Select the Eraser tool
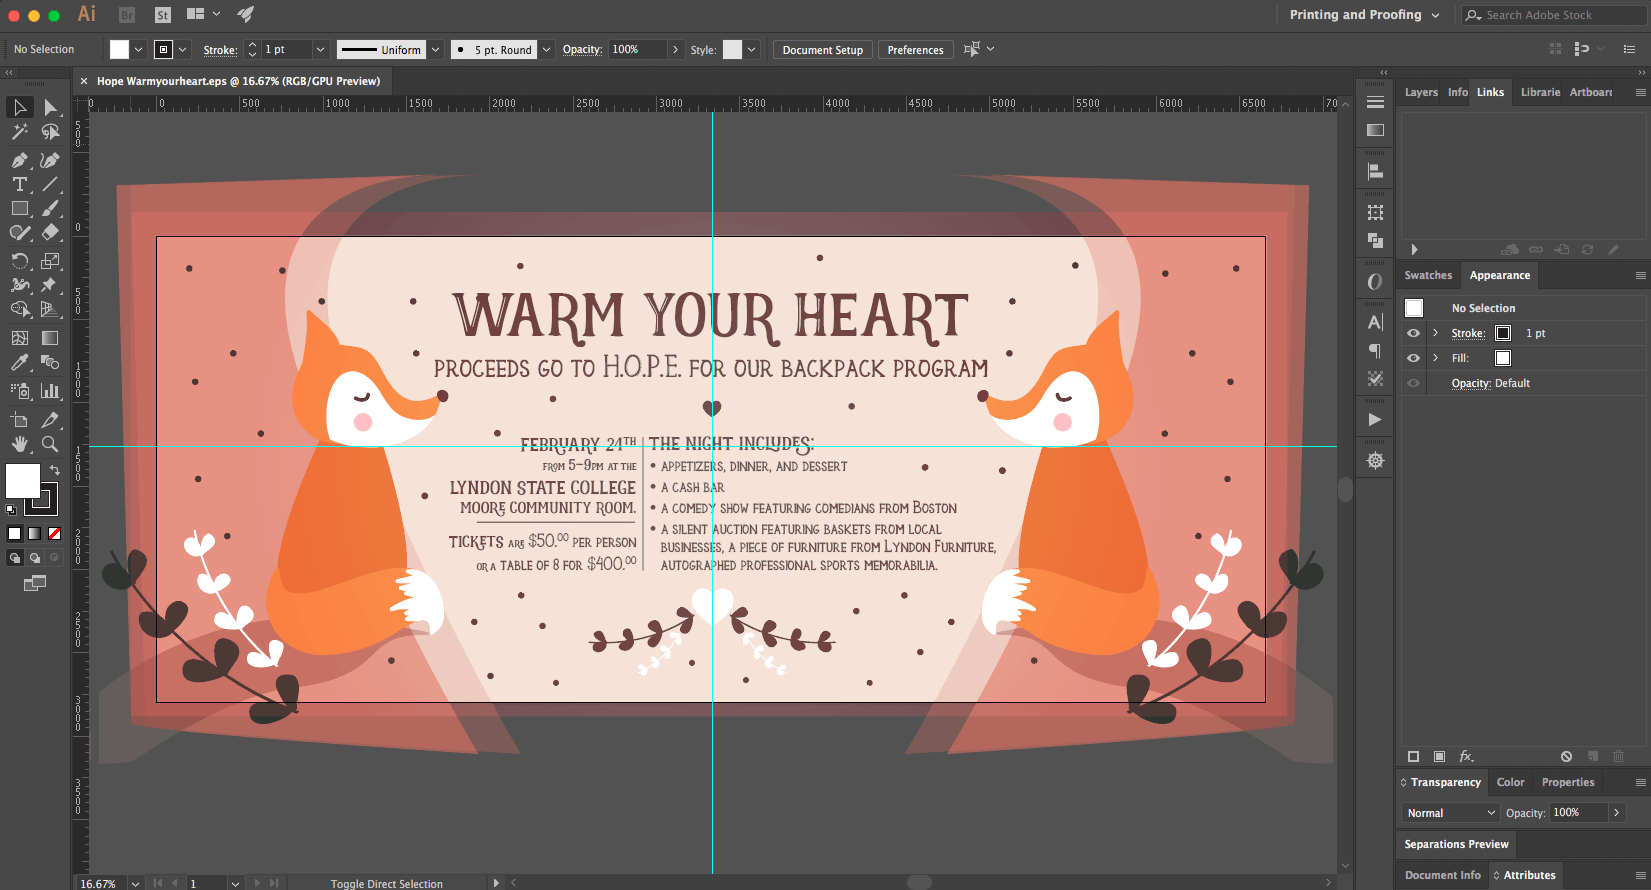Viewport: 1651px width, 890px height. 50,232
